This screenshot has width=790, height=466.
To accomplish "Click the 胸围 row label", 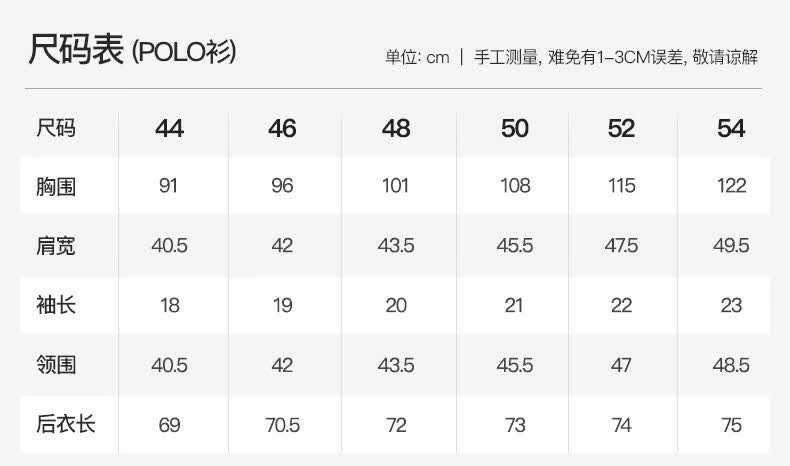I will [56, 186].
